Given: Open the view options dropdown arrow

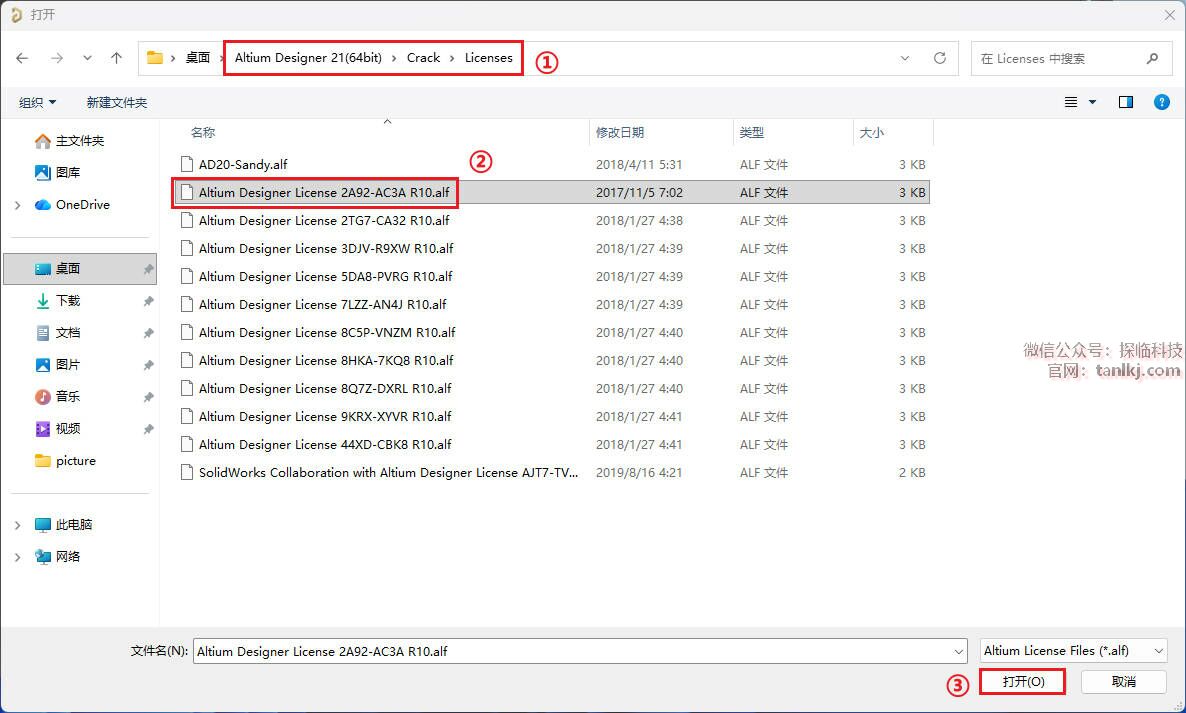Looking at the screenshot, I should tap(1092, 102).
